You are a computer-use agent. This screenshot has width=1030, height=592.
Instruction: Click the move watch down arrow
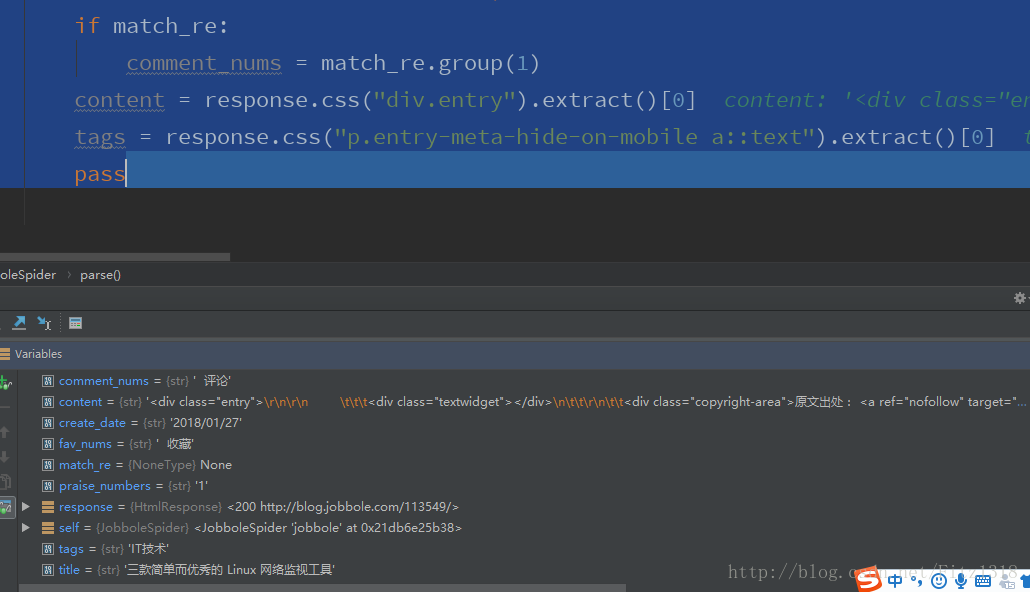(x=5, y=457)
